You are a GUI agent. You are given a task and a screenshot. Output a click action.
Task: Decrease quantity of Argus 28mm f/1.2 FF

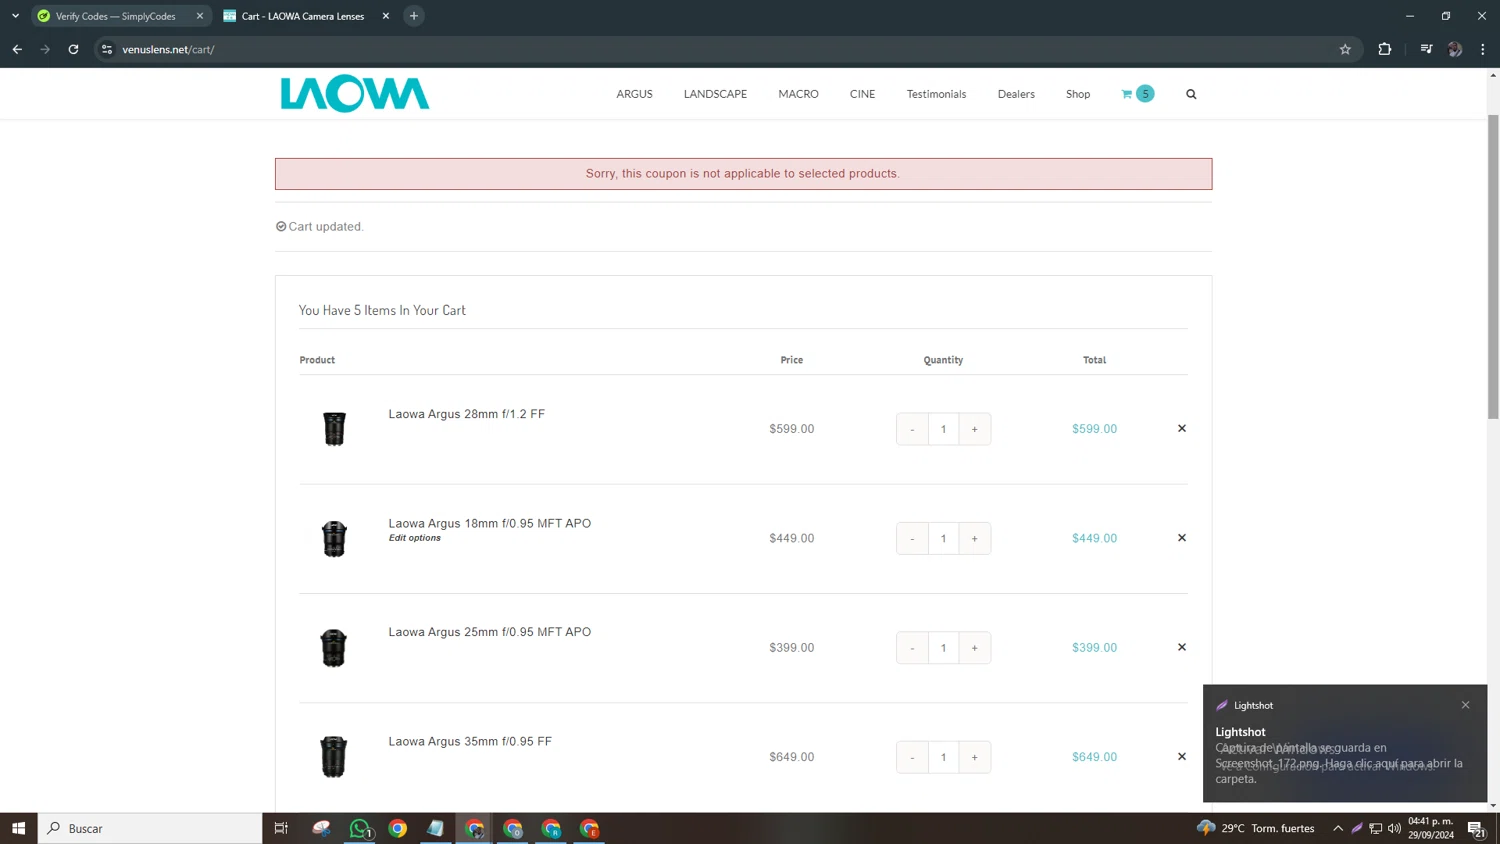pos(912,429)
